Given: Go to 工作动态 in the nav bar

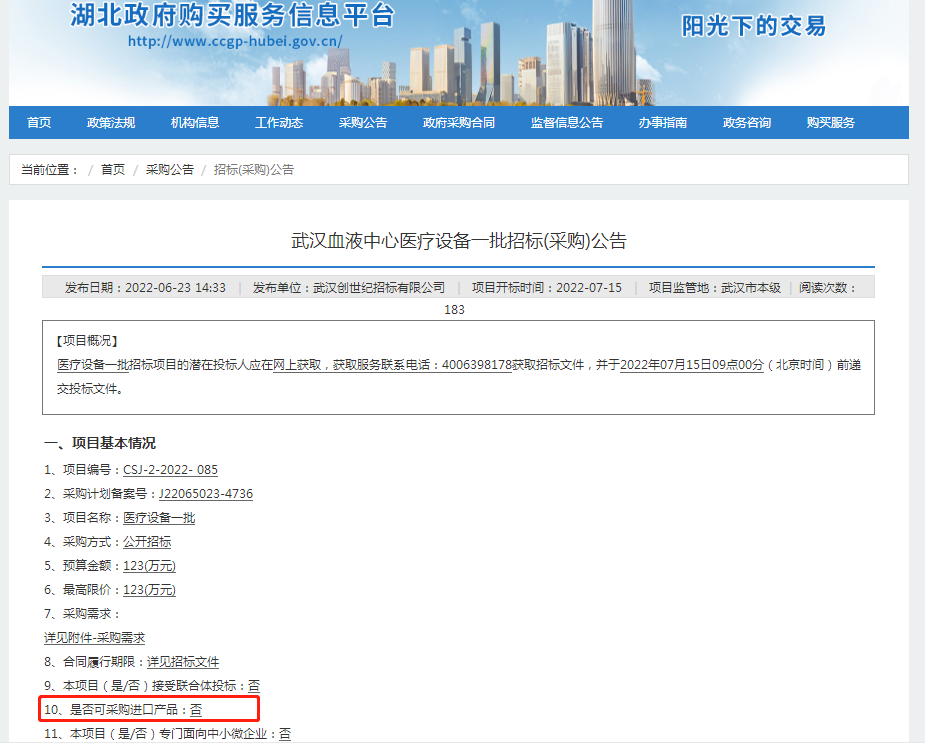Looking at the screenshot, I should pyautogui.click(x=279, y=123).
